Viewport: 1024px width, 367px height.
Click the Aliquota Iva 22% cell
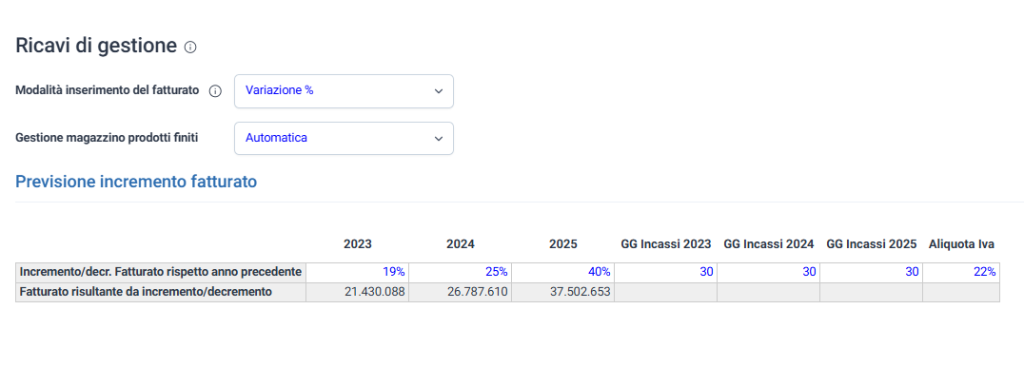point(961,272)
